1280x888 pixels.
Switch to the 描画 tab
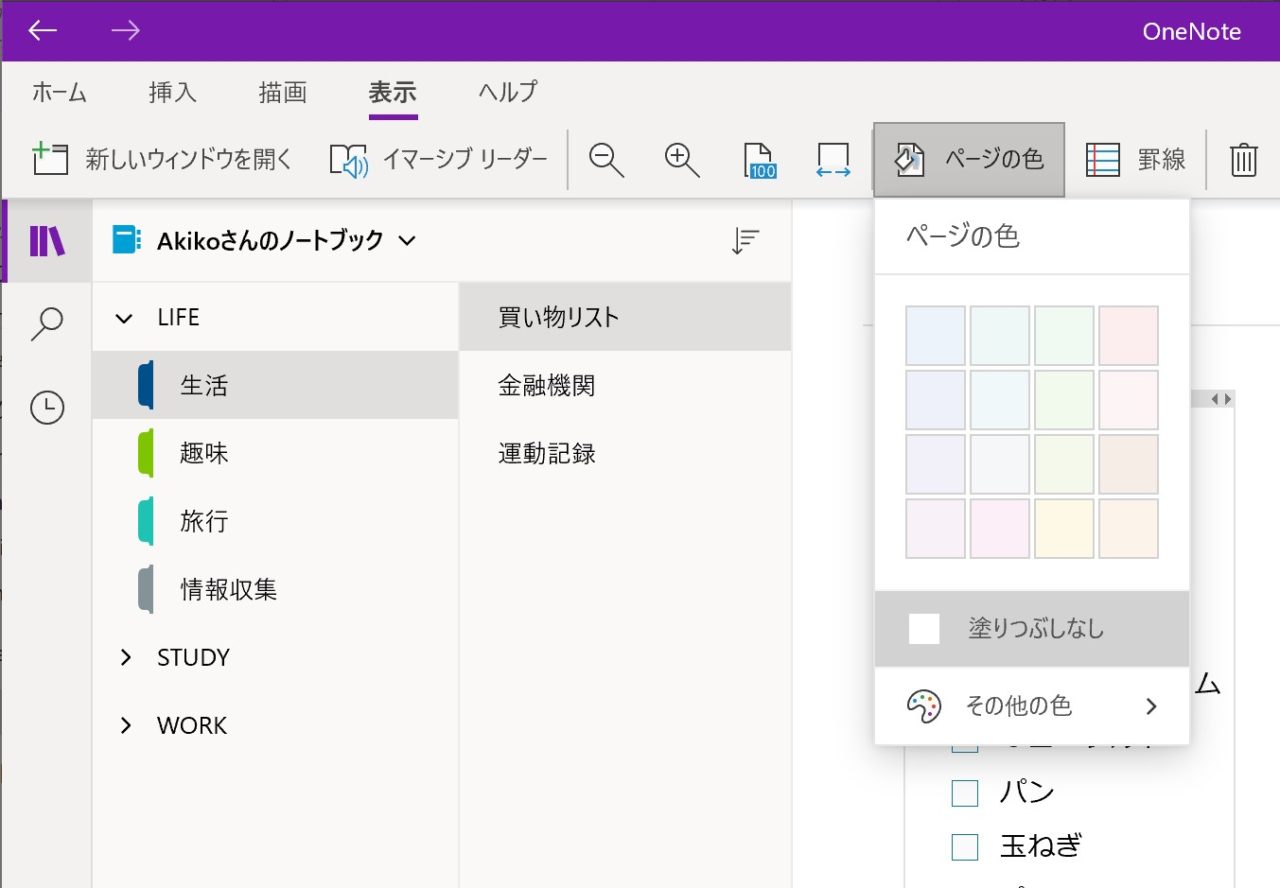click(x=282, y=93)
